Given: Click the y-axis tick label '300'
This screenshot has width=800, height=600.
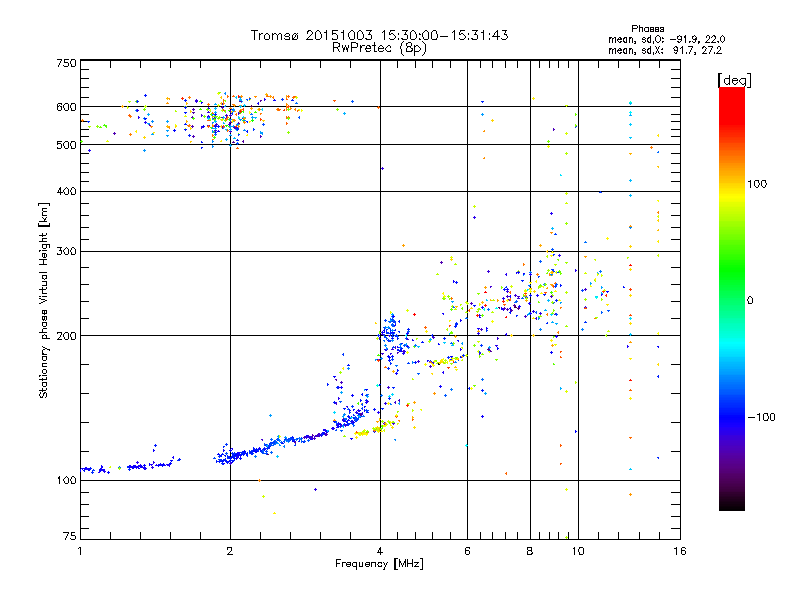Looking at the screenshot, I should coord(66,252).
